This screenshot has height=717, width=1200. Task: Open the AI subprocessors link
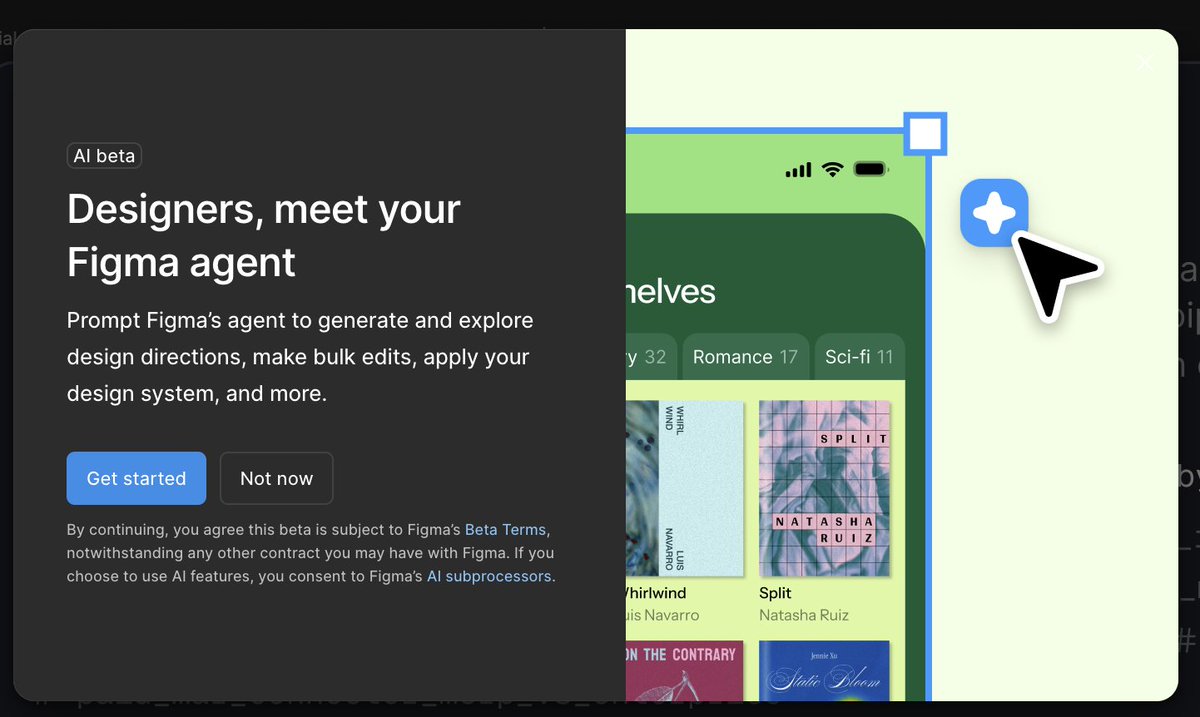coord(489,576)
